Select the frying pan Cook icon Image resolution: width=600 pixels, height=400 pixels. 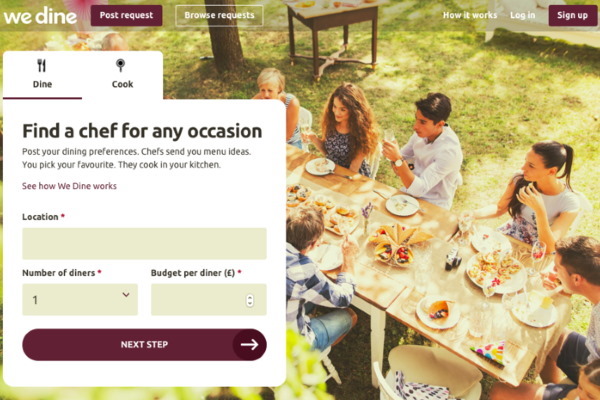coord(121,65)
